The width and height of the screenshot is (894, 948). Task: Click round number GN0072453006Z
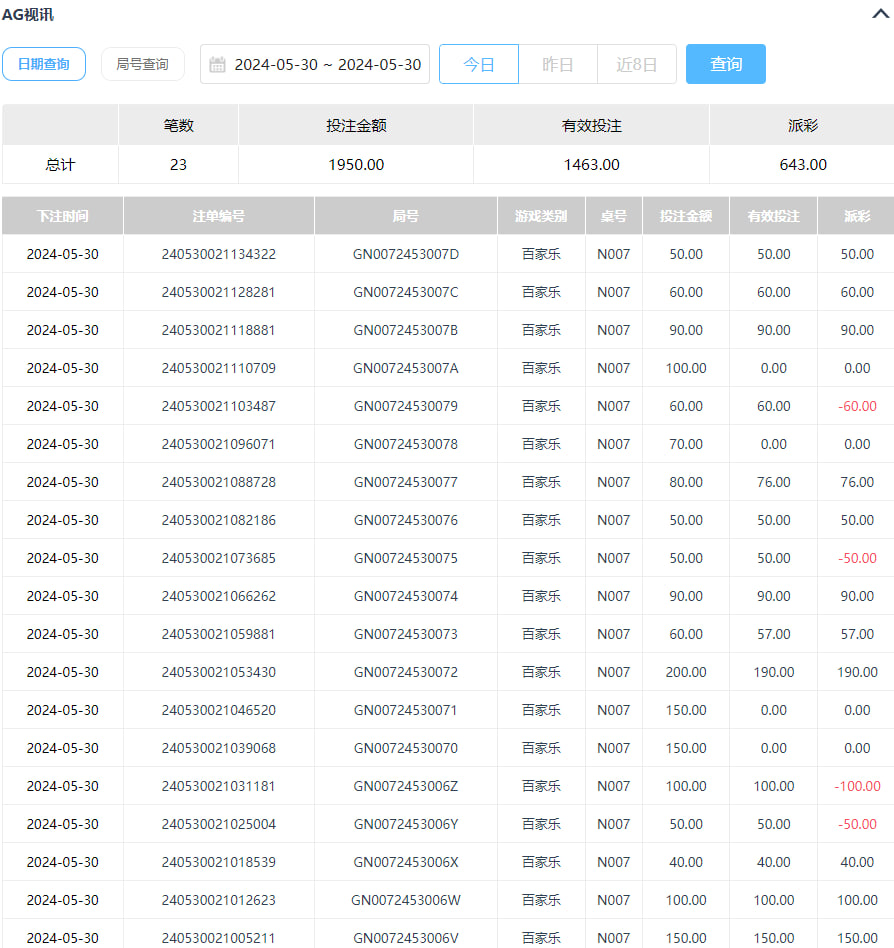tap(405, 786)
